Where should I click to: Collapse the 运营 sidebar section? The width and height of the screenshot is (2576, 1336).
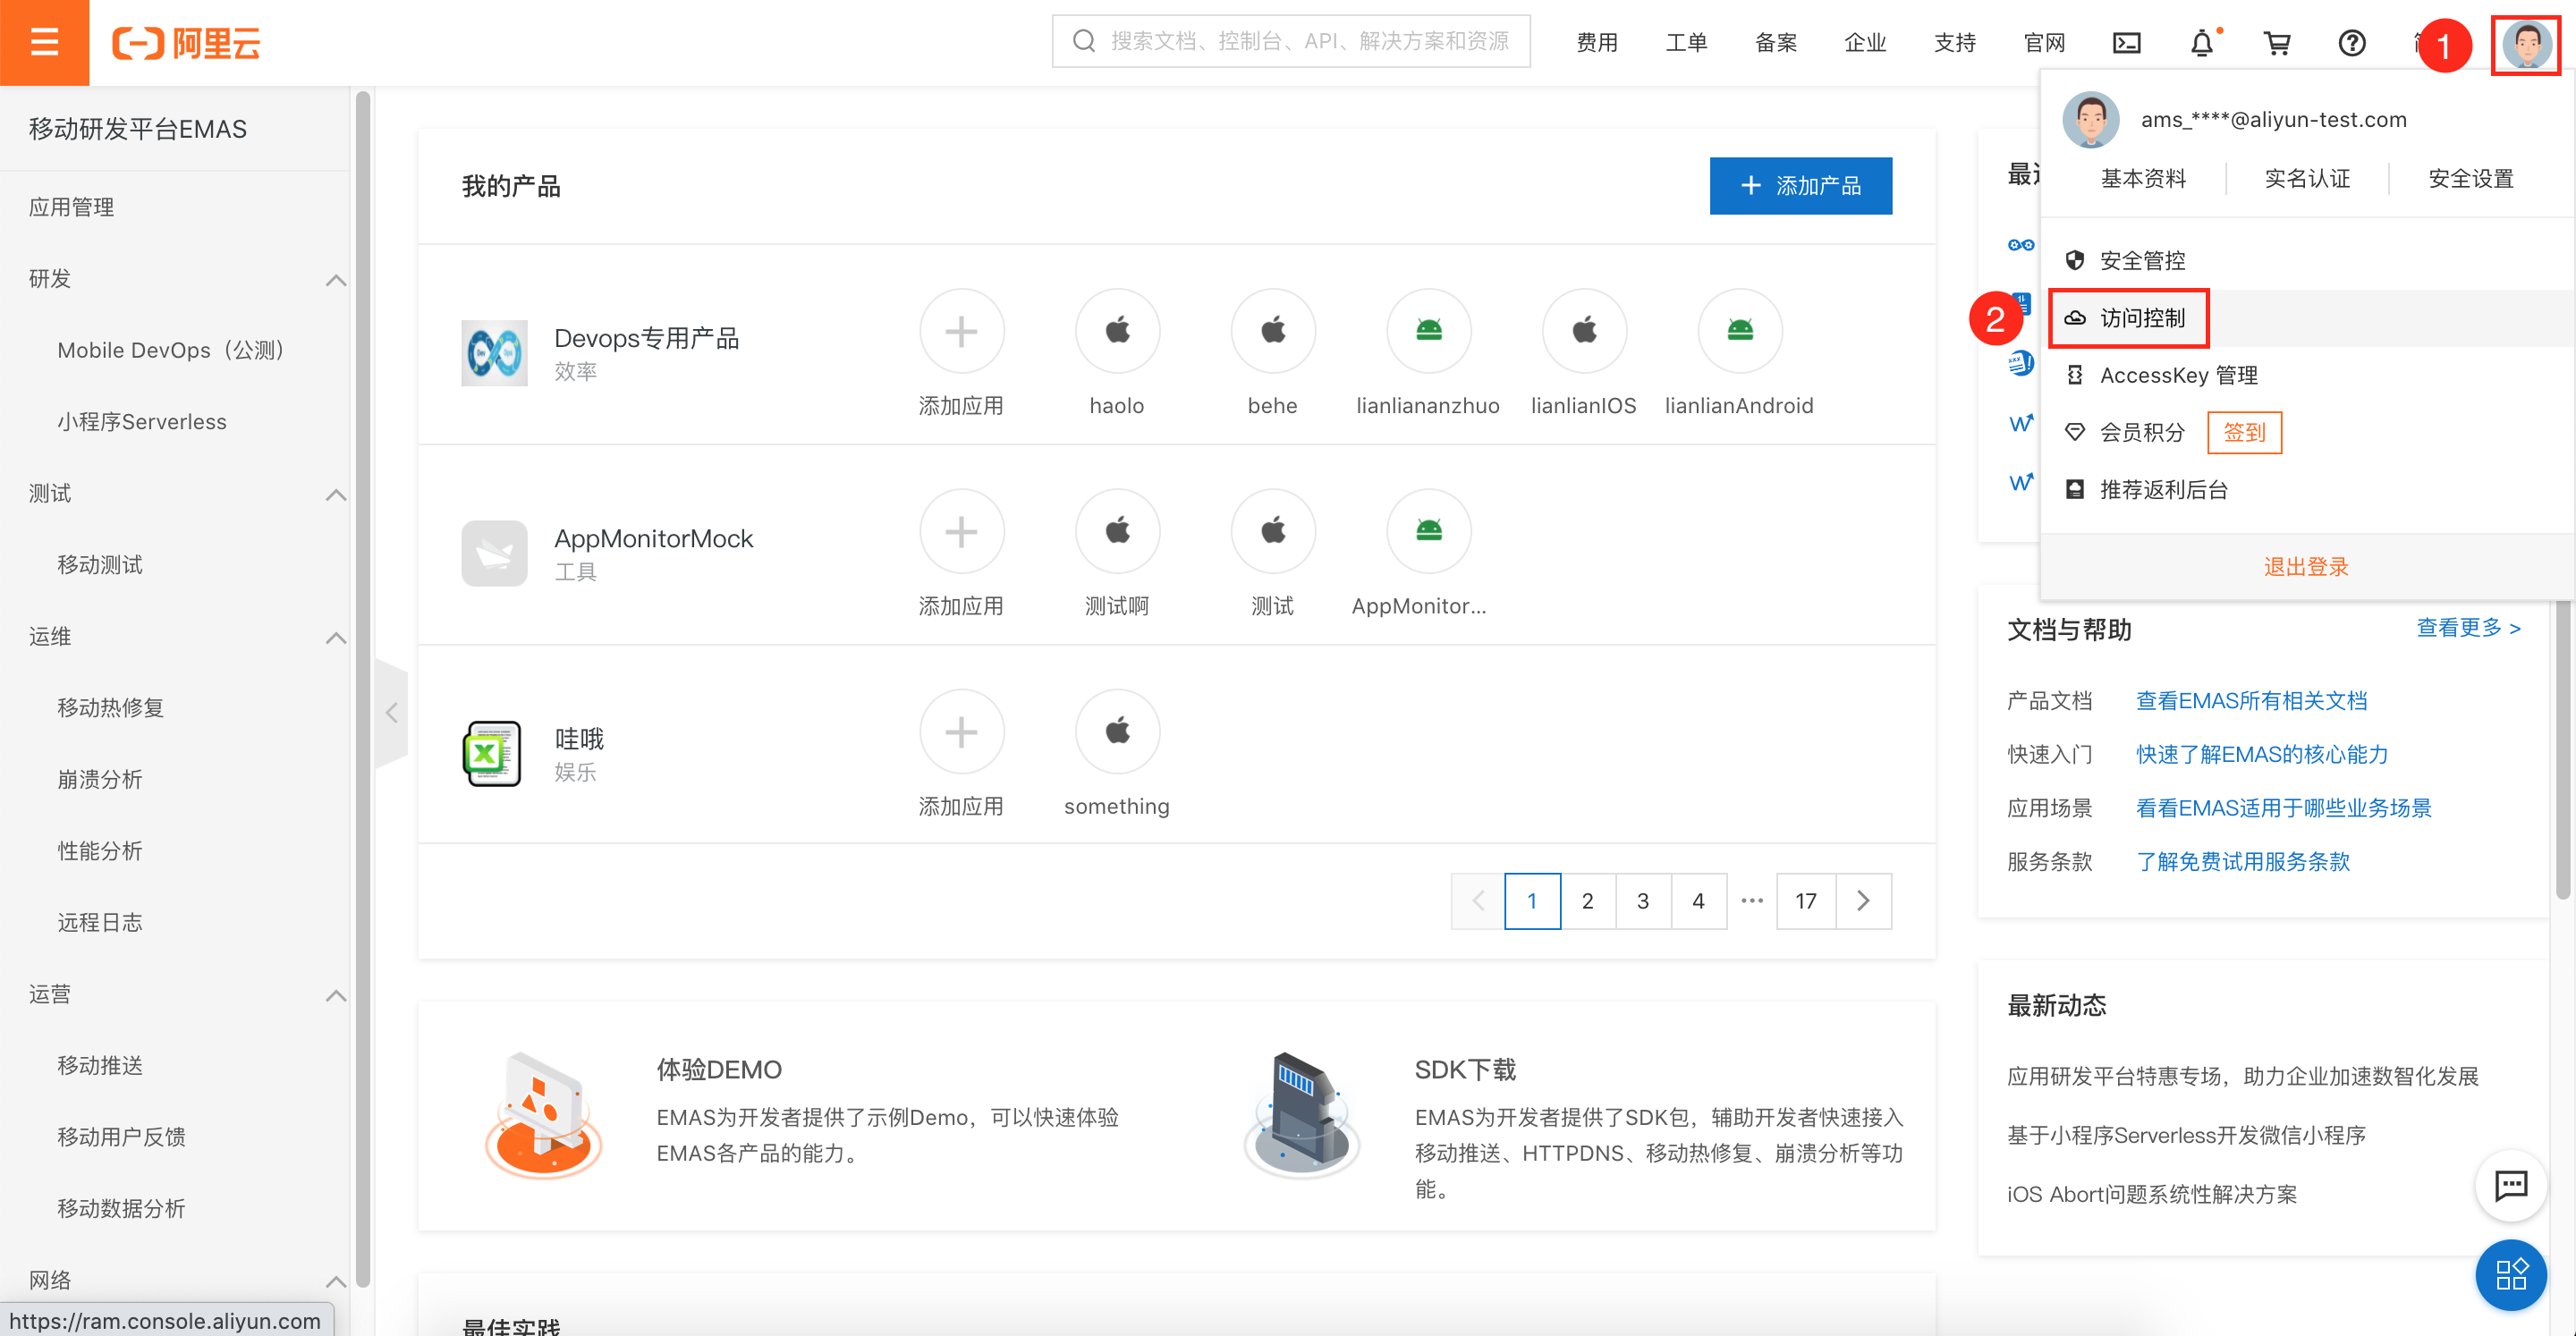[x=336, y=995]
